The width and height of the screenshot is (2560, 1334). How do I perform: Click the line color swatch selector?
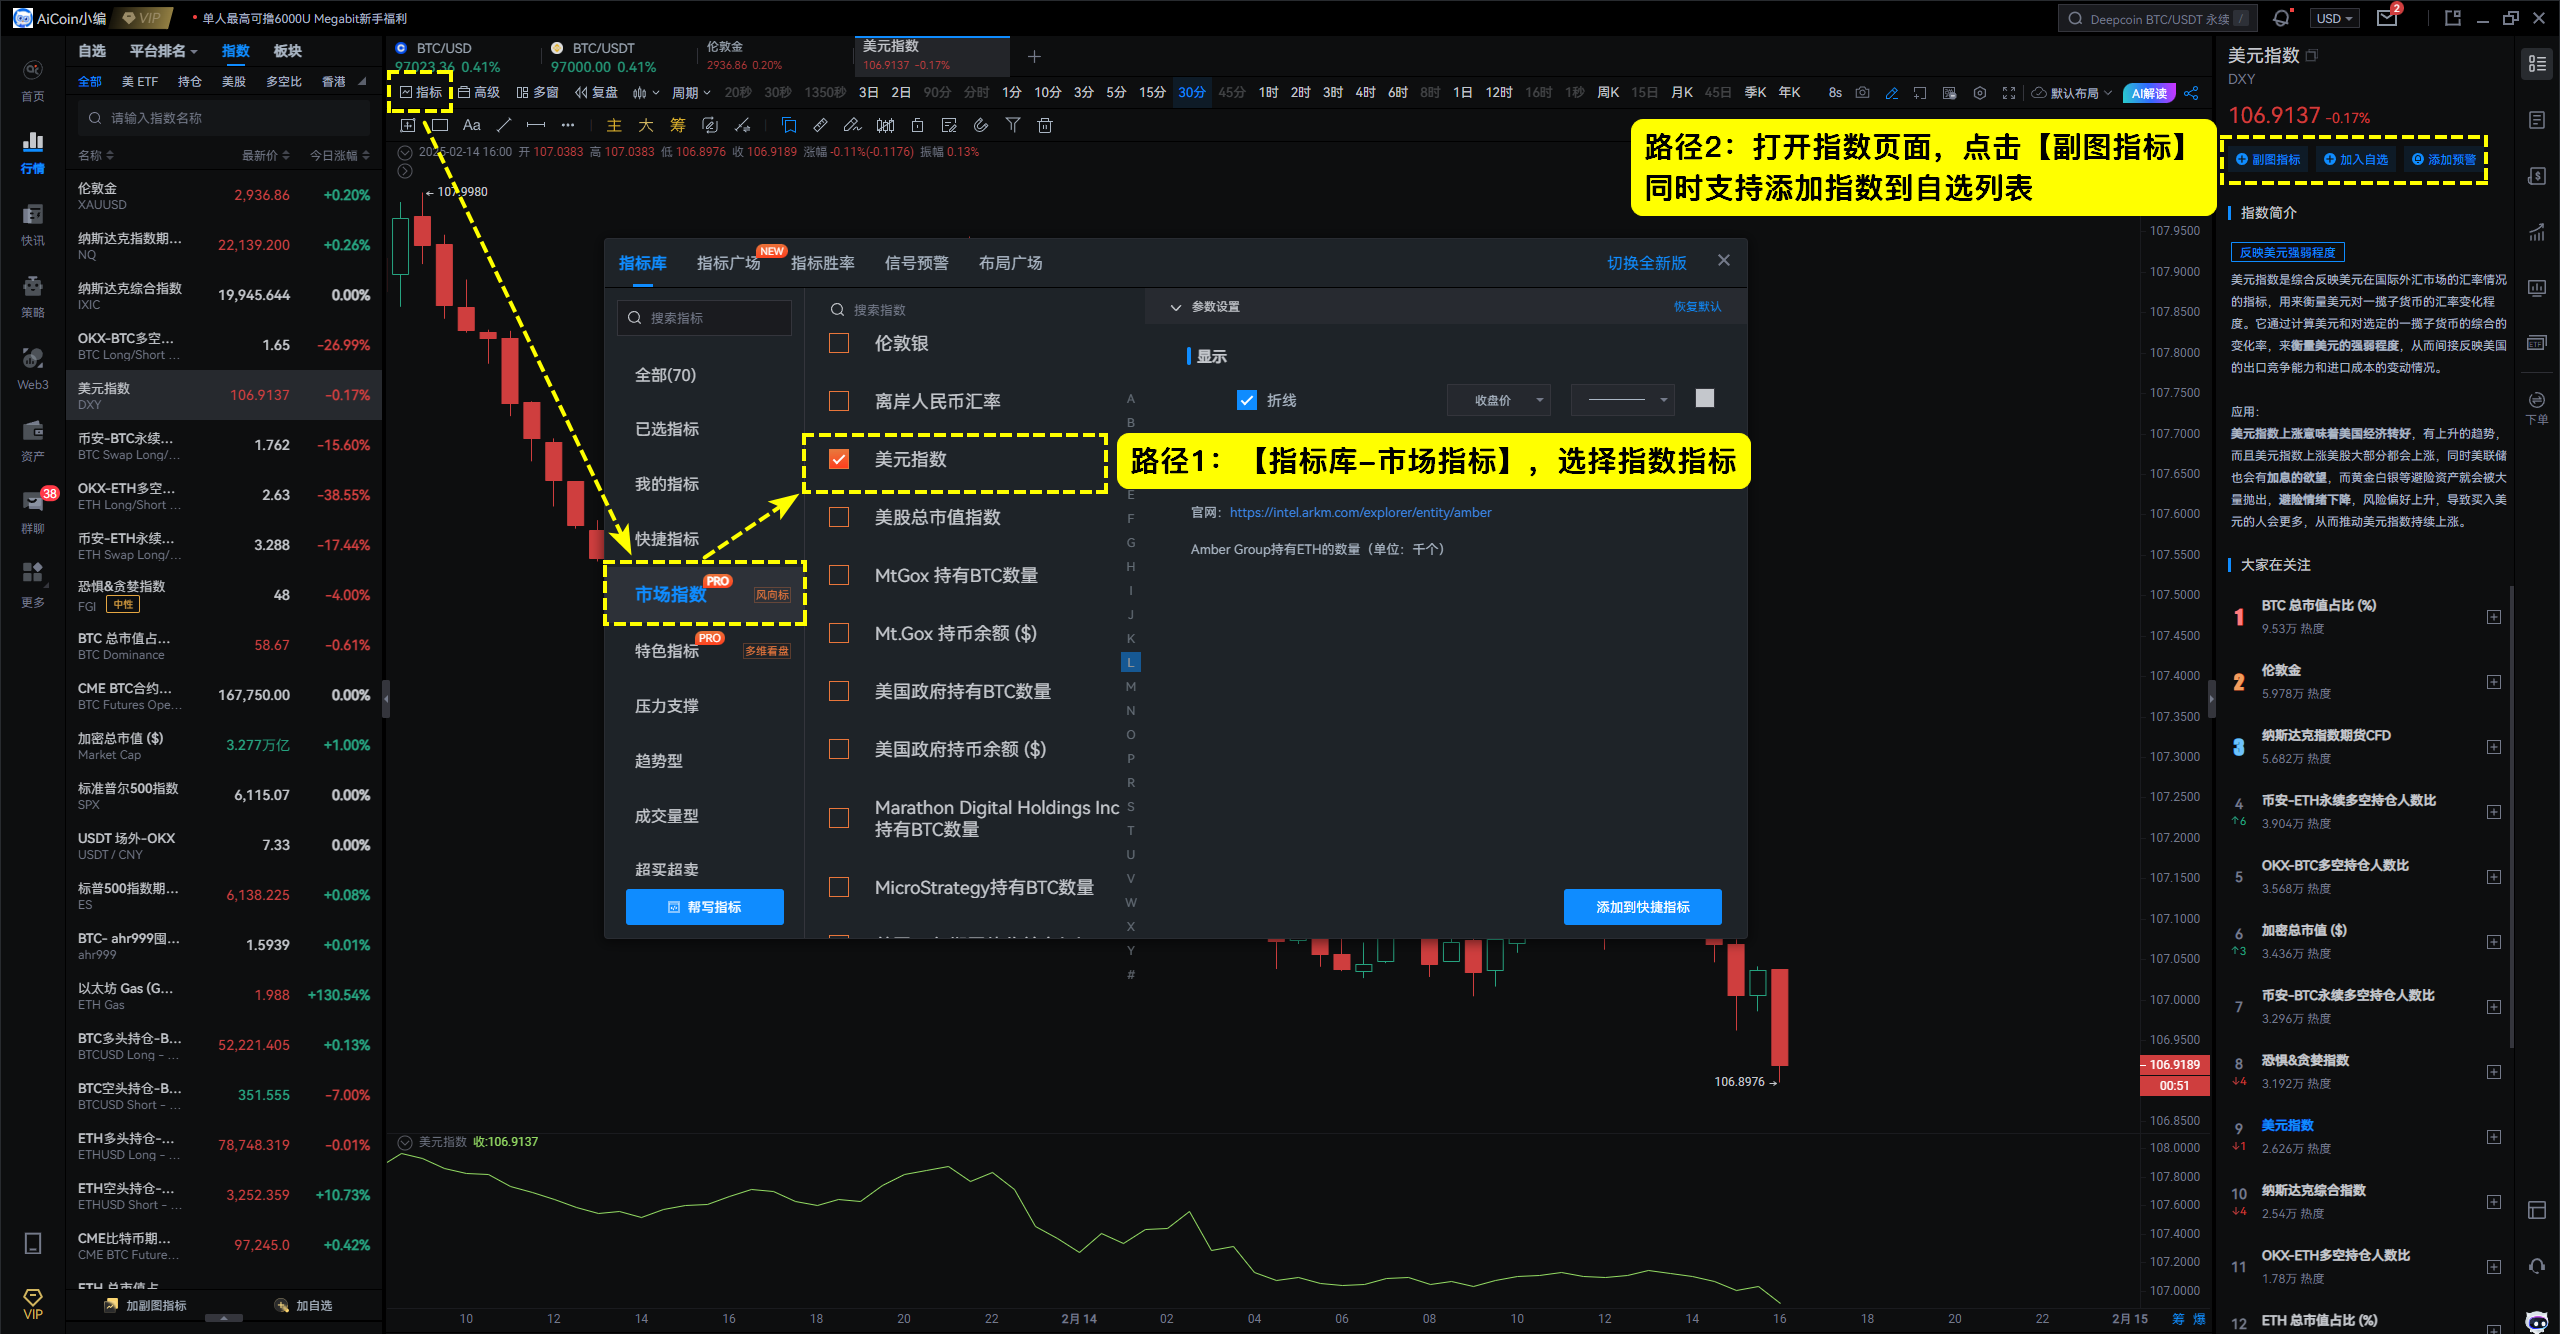point(1705,398)
